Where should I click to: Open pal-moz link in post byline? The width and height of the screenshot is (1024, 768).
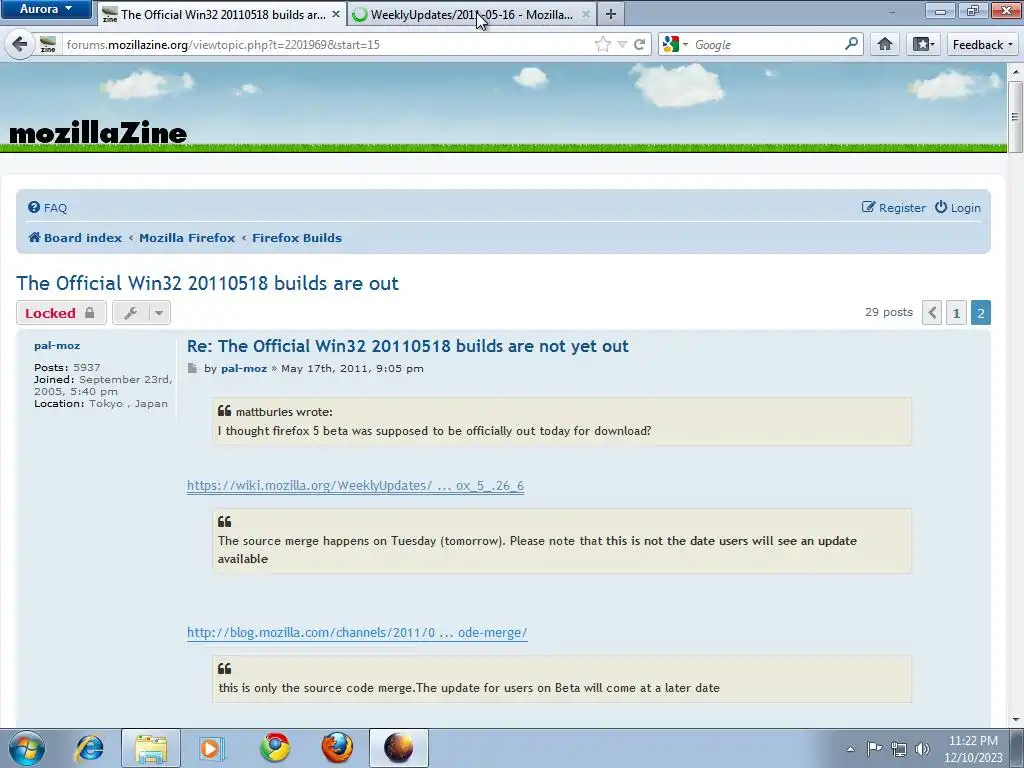click(244, 368)
